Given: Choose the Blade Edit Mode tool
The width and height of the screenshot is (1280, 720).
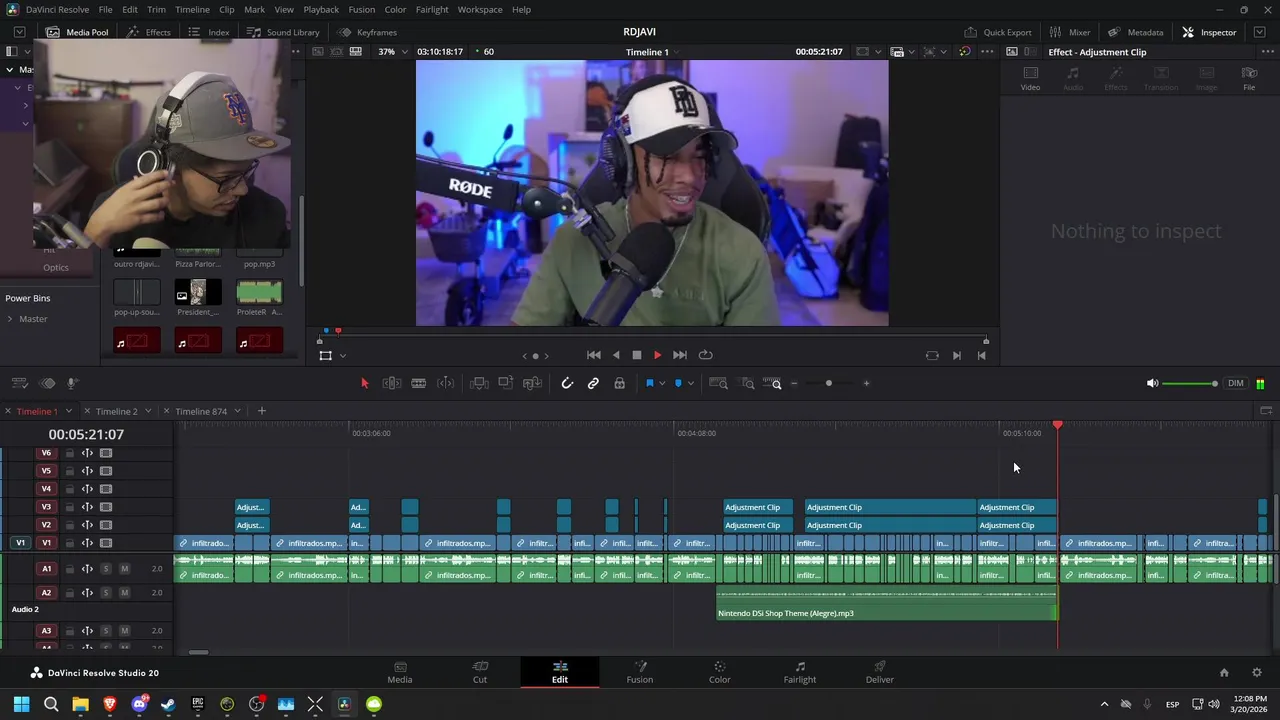Looking at the screenshot, I should pos(419,383).
